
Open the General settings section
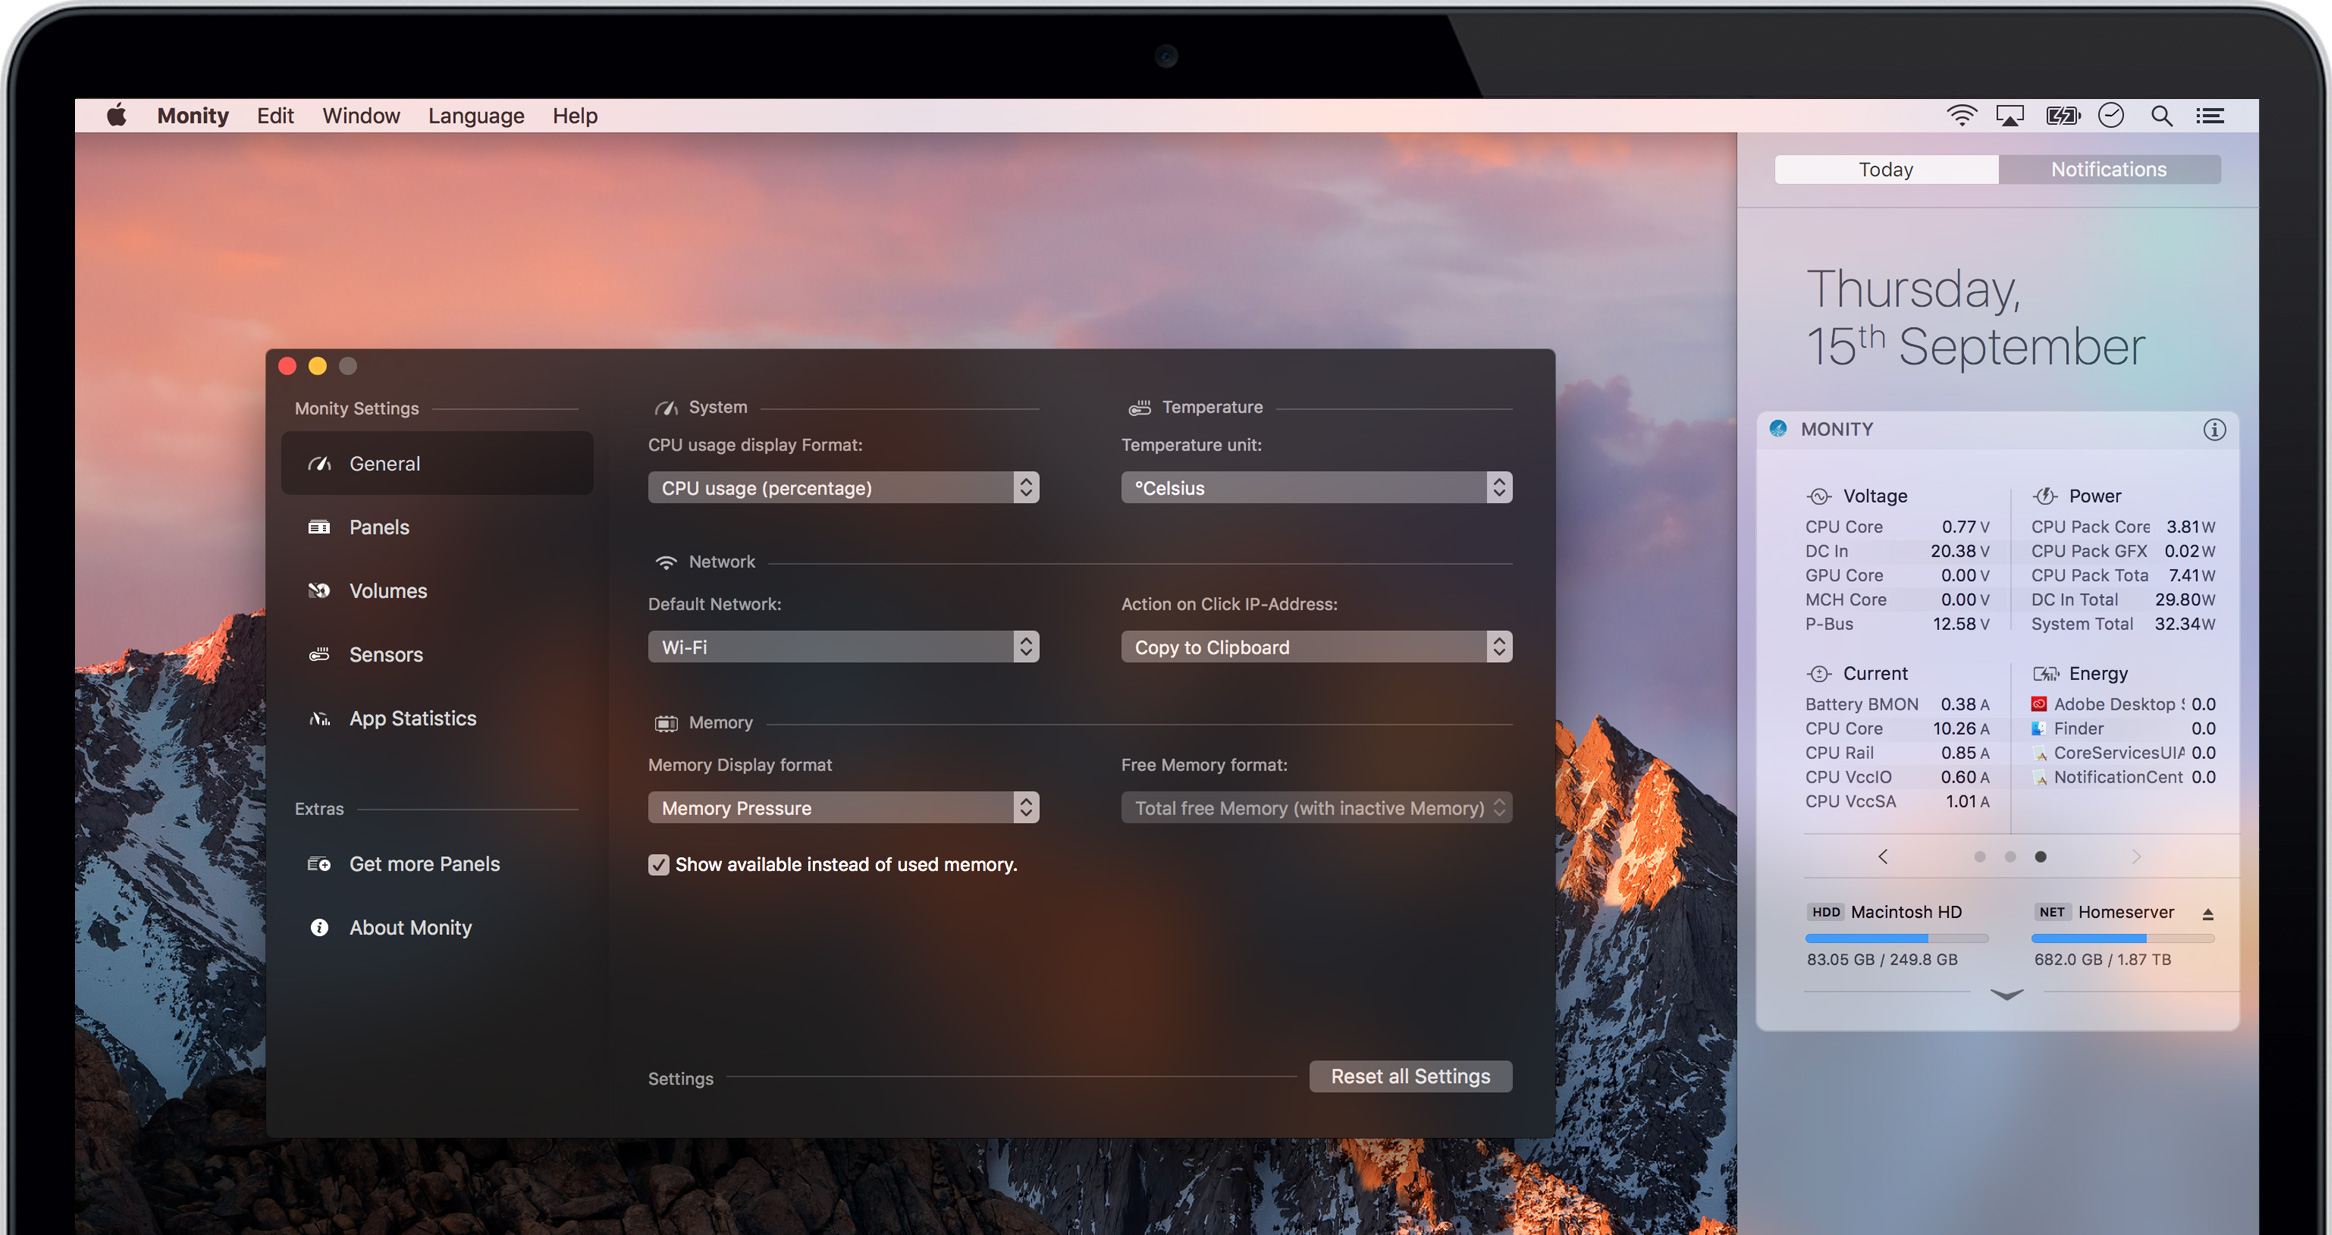click(x=437, y=463)
